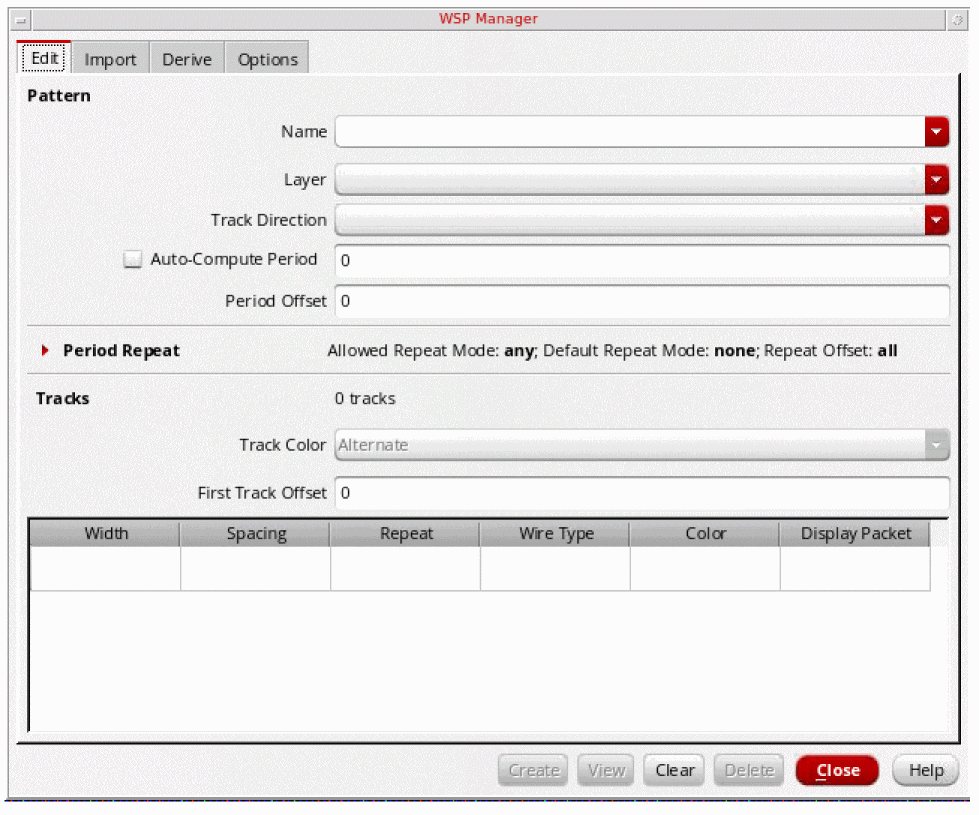Open the Track Direction dropdown
Screen dimensions: 979x815
[x=642, y=220]
